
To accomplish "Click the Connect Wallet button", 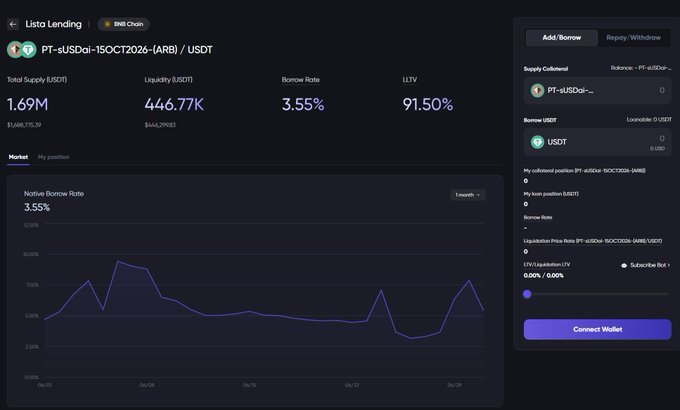I will point(597,329).
